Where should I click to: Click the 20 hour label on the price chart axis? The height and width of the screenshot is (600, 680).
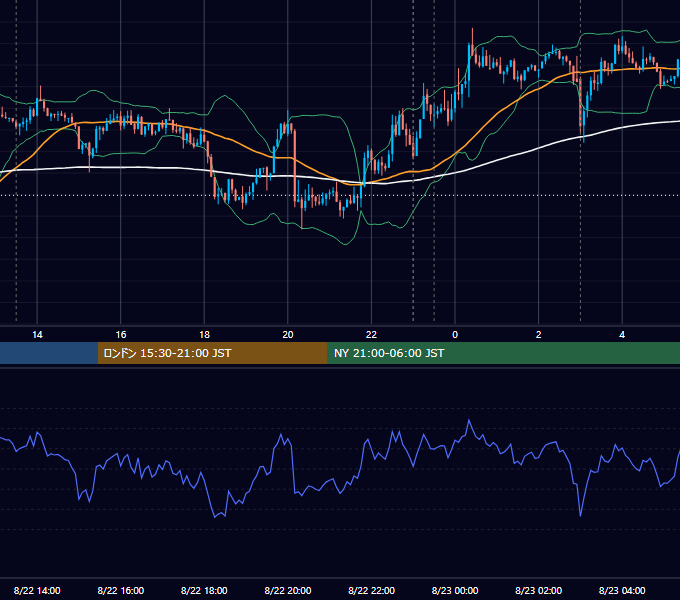click(x=288, y=335)
